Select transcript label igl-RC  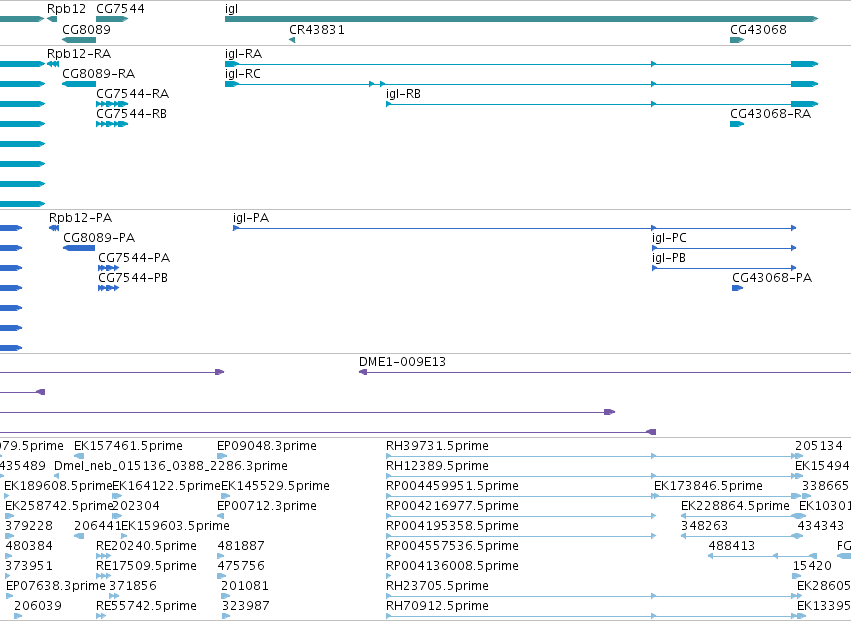[243, 73]
